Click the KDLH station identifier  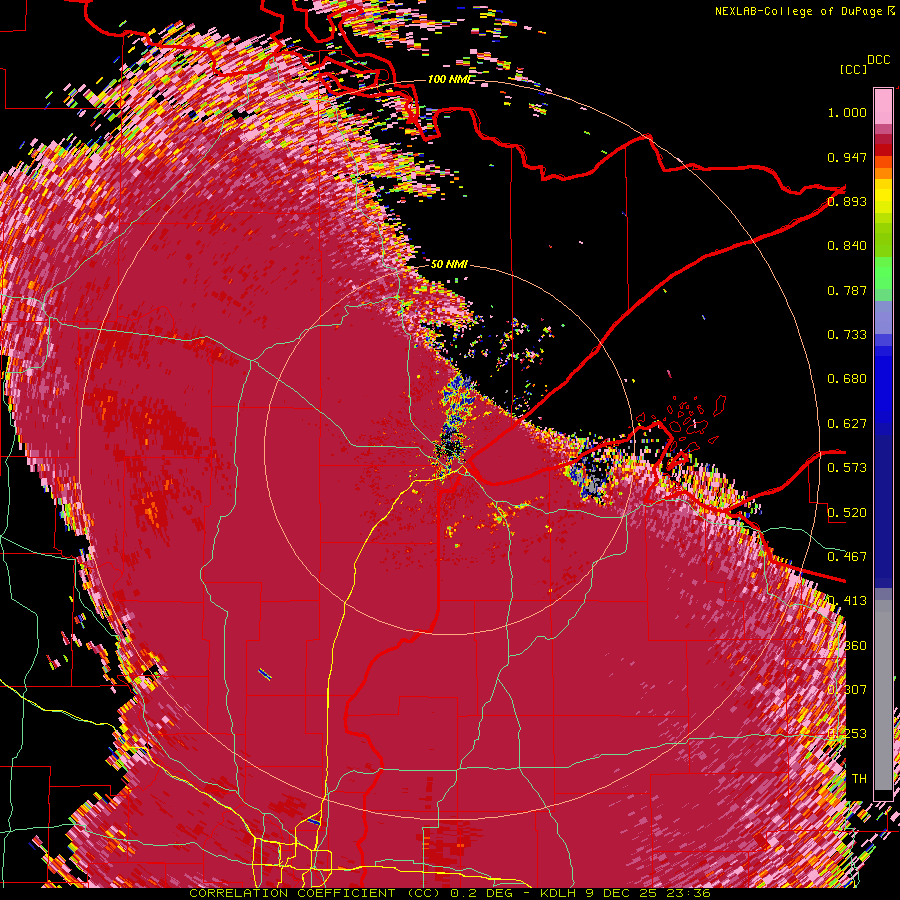[x=560, y=893]
